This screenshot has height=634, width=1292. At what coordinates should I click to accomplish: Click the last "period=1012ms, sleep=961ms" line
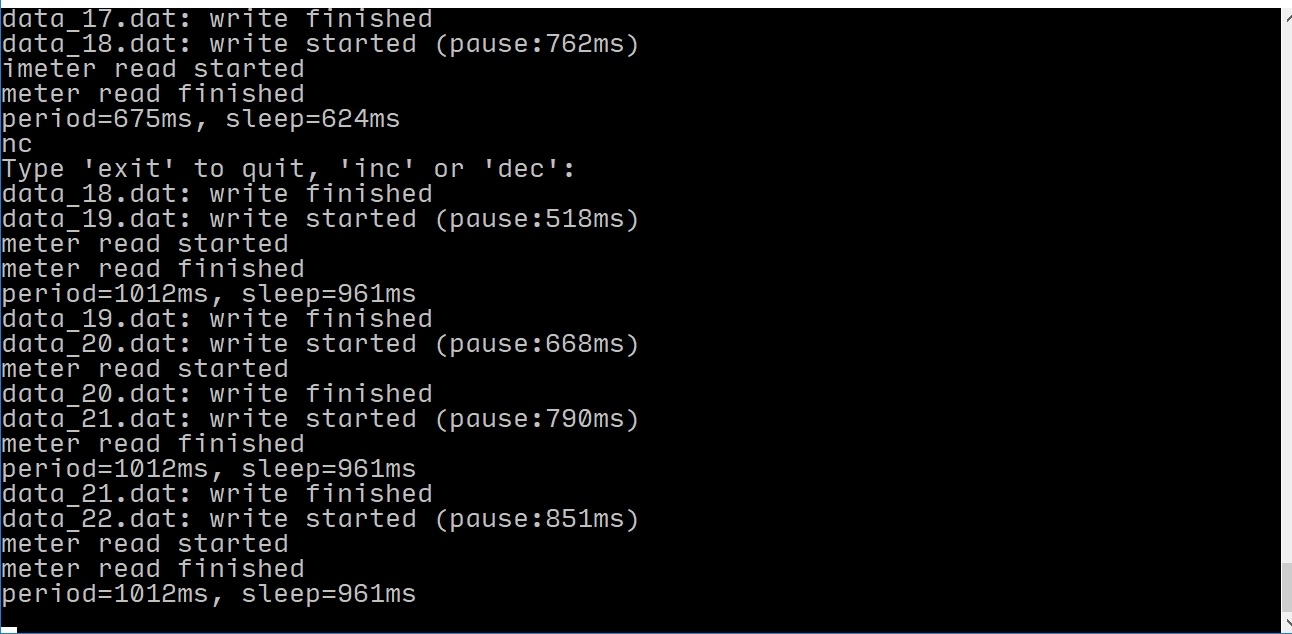tap(208, 594)
